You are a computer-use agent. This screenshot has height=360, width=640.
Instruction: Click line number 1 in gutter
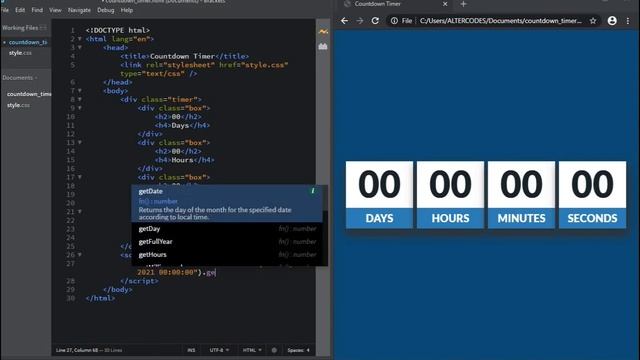click(x=73, y=30)
